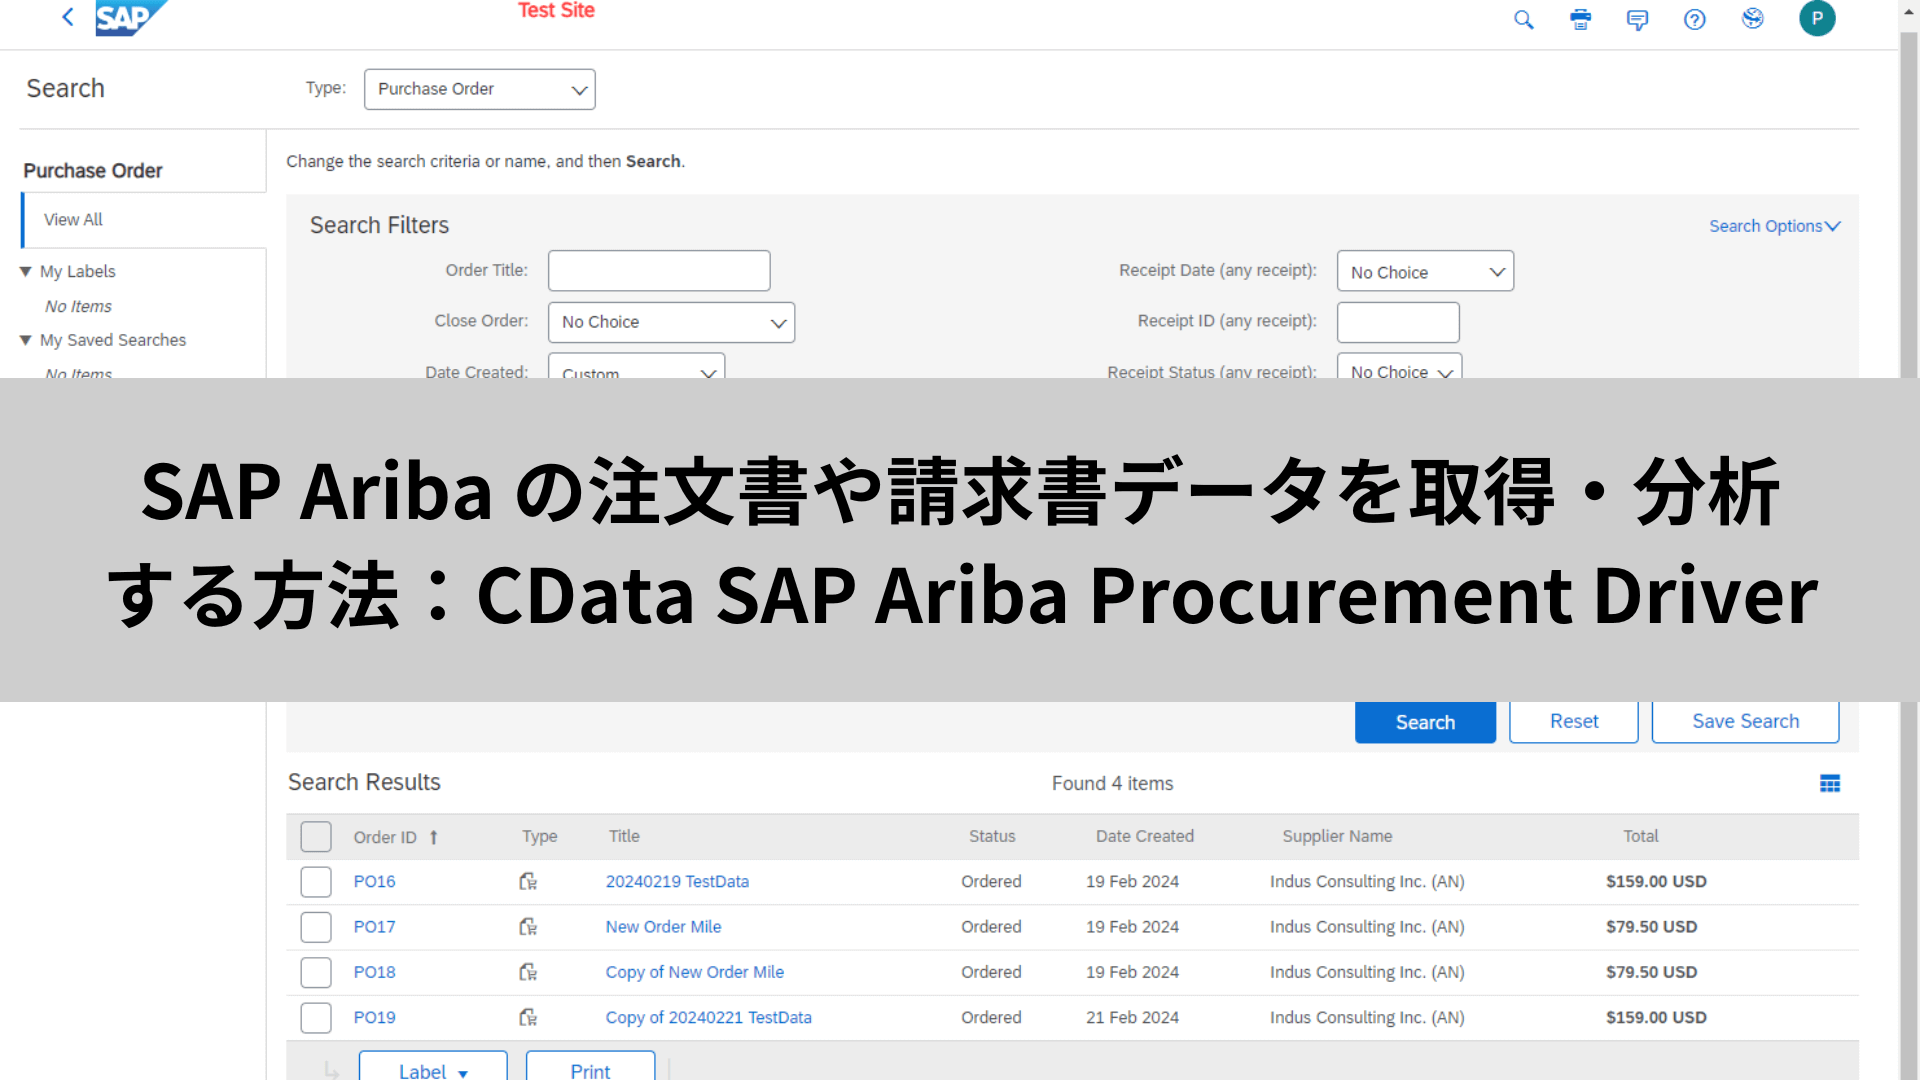Open the New Order Mile title link
This screenshot has width=1920, height=1080.
click(663, 927)
